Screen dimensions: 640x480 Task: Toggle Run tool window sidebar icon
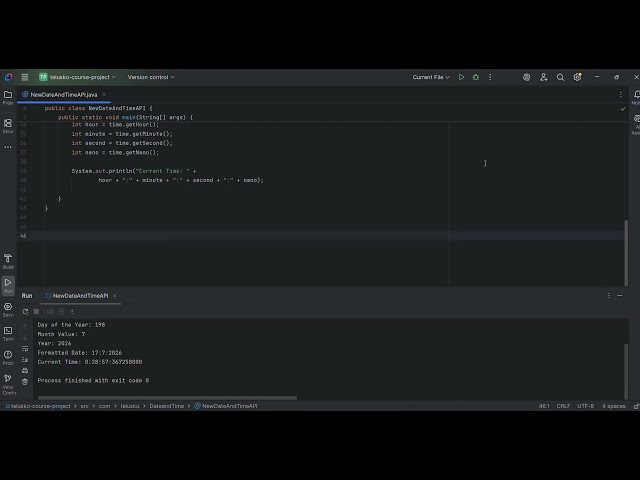(x=8, y=285)
